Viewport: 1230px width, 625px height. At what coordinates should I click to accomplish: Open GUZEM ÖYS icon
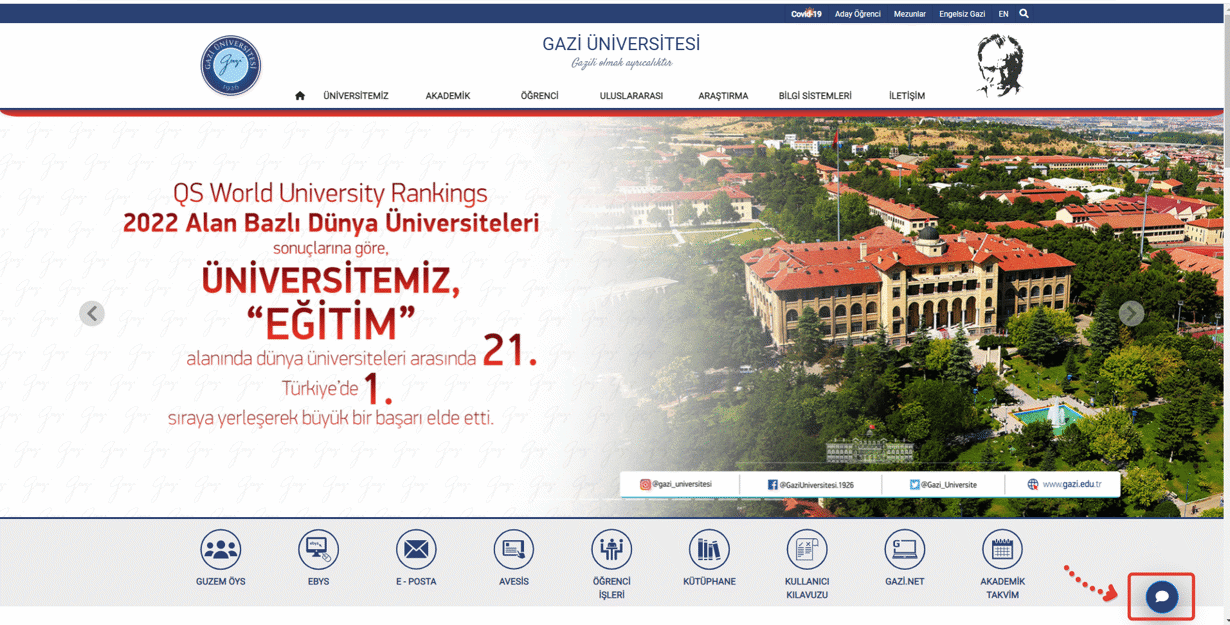tap(221, 549)
